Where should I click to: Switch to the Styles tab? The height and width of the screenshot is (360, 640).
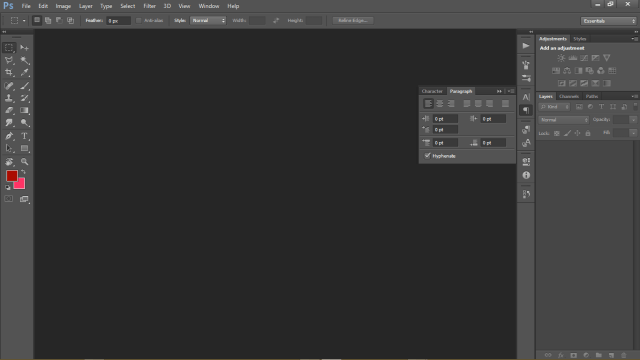click(580, 39)
